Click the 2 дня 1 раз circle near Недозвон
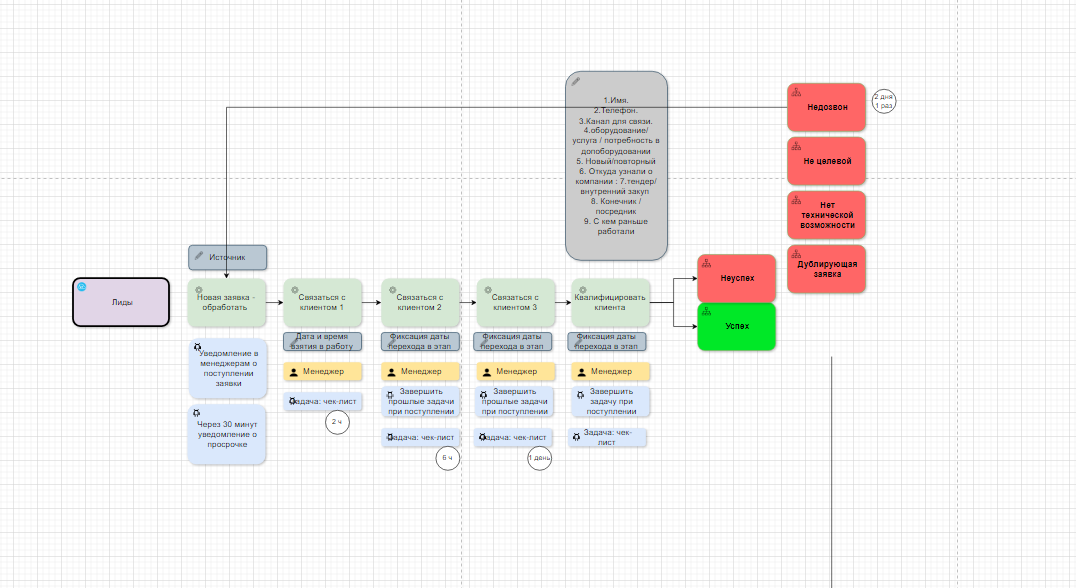The height and width of the screenshot is (588, 1076). (884, 102)
